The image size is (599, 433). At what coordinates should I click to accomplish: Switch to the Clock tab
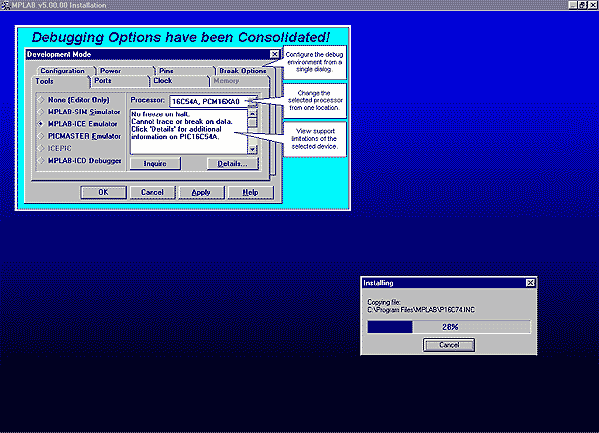(163, 81)
